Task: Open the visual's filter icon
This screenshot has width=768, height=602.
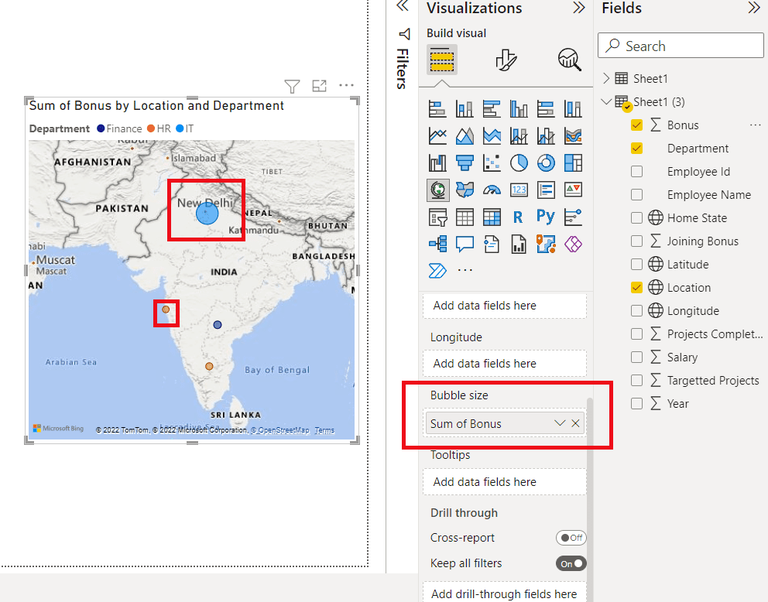Action: pos(292,86)
